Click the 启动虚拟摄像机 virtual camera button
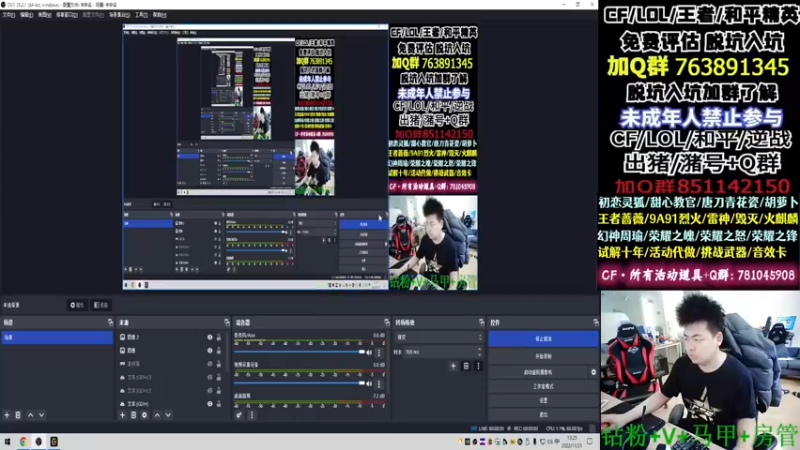The width and height of the screenshot is (800, 450). (x=538, y=372)
